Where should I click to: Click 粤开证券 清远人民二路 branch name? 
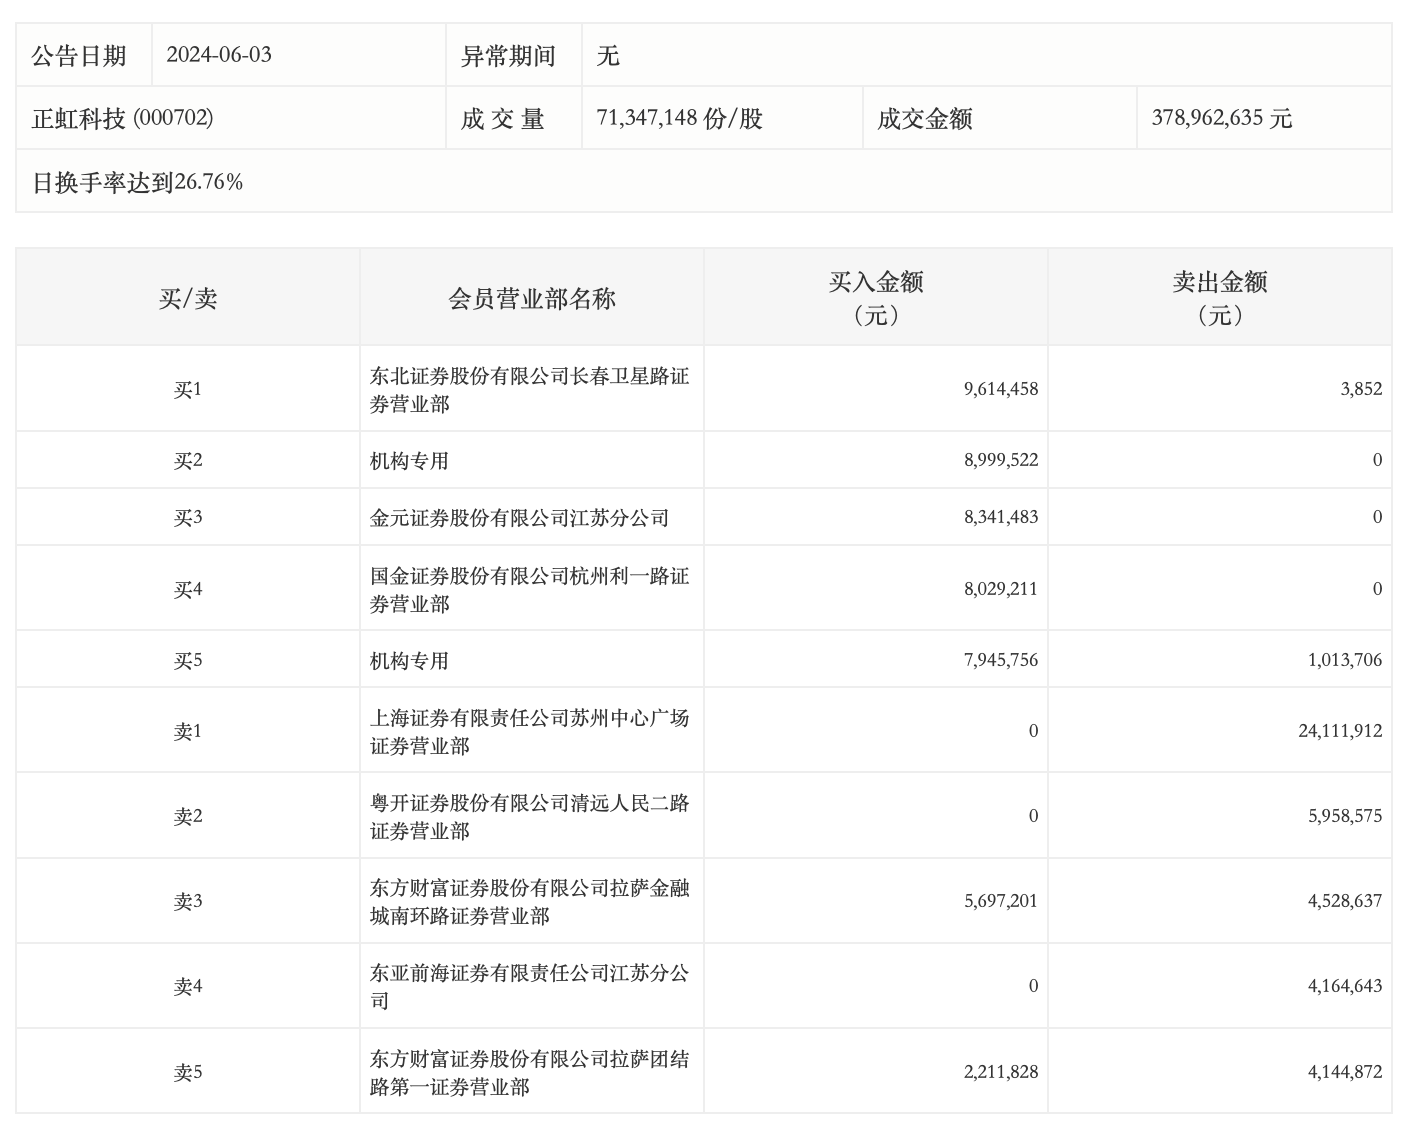[530, 817]
